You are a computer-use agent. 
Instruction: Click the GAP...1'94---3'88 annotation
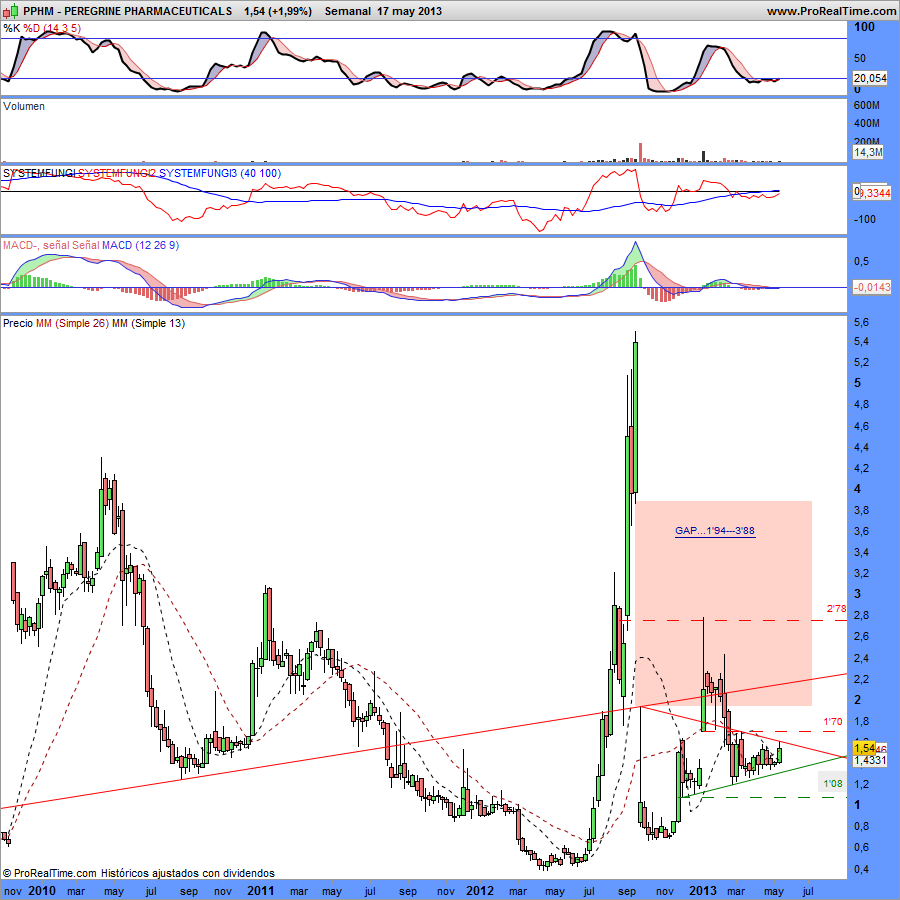coord(715,531)
